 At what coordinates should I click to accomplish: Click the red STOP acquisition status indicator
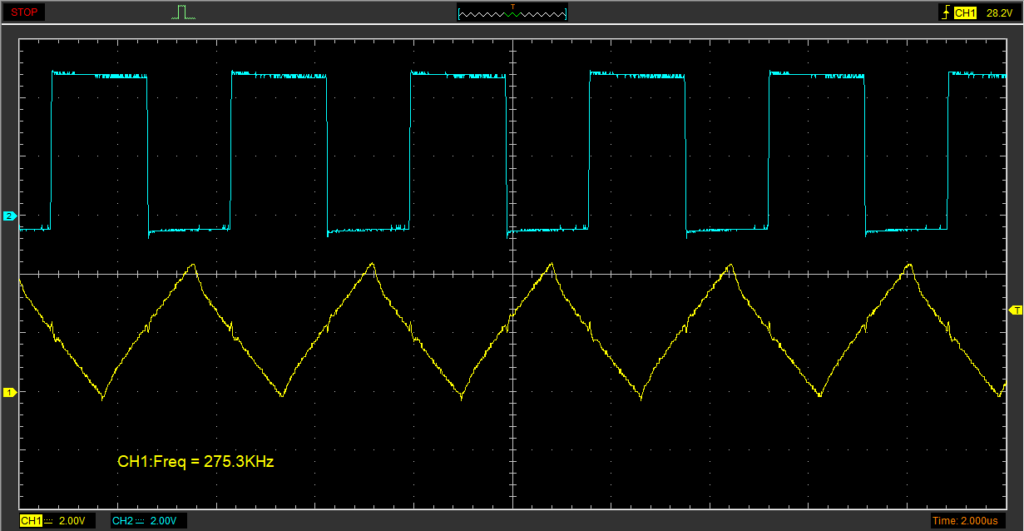25,13
